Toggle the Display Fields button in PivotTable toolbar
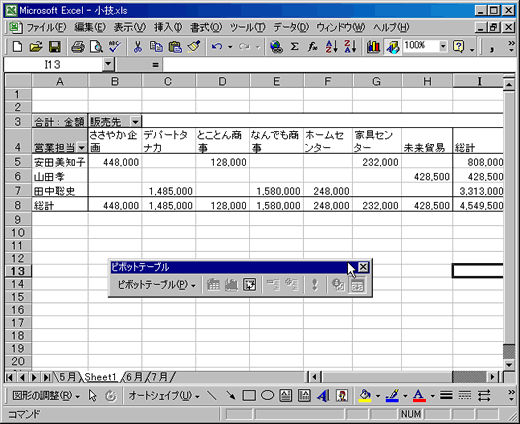Viewport: 520px width, 424px height. (357, 285)
